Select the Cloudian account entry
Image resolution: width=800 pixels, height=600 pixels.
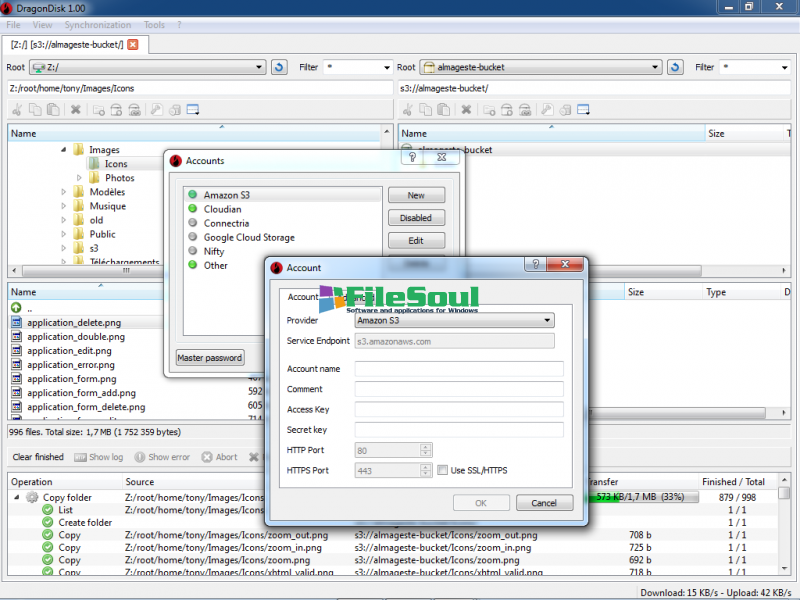[222, 209]
